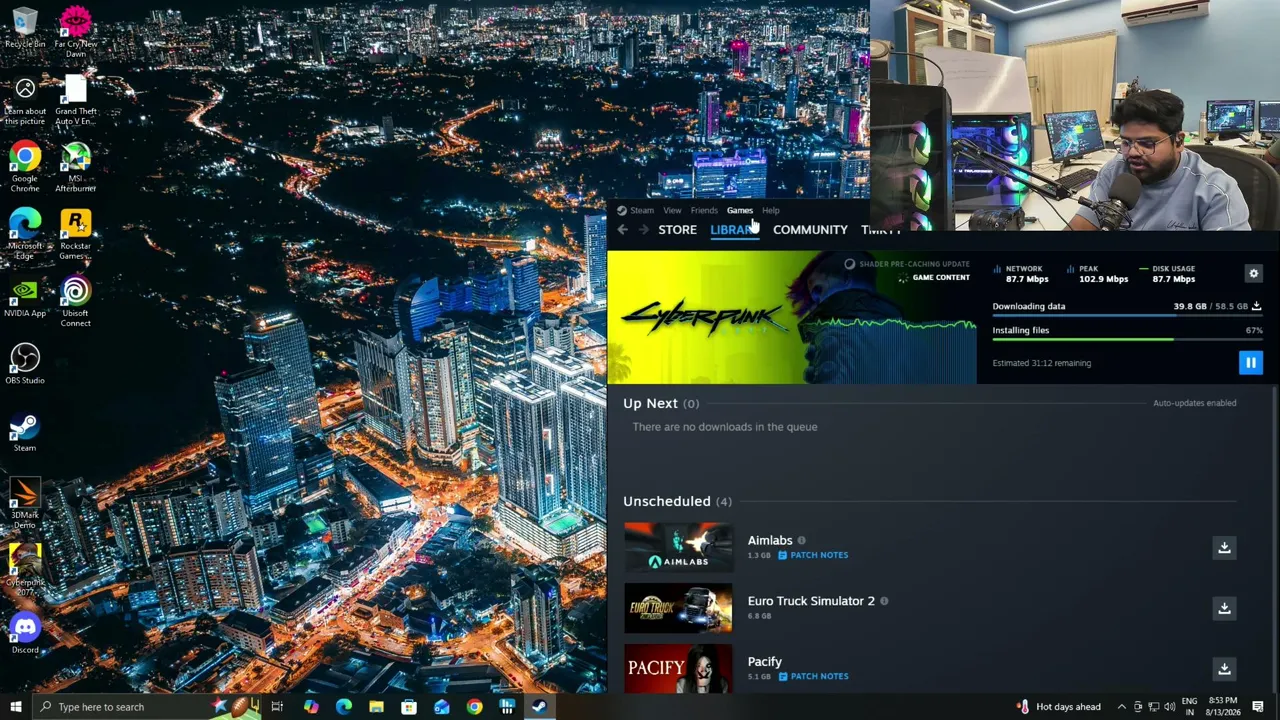This screenshot has height=720, width=1280.
Task: Open download settings gear in Steam
Action: pyautogui.click(x=1253, y=273)
